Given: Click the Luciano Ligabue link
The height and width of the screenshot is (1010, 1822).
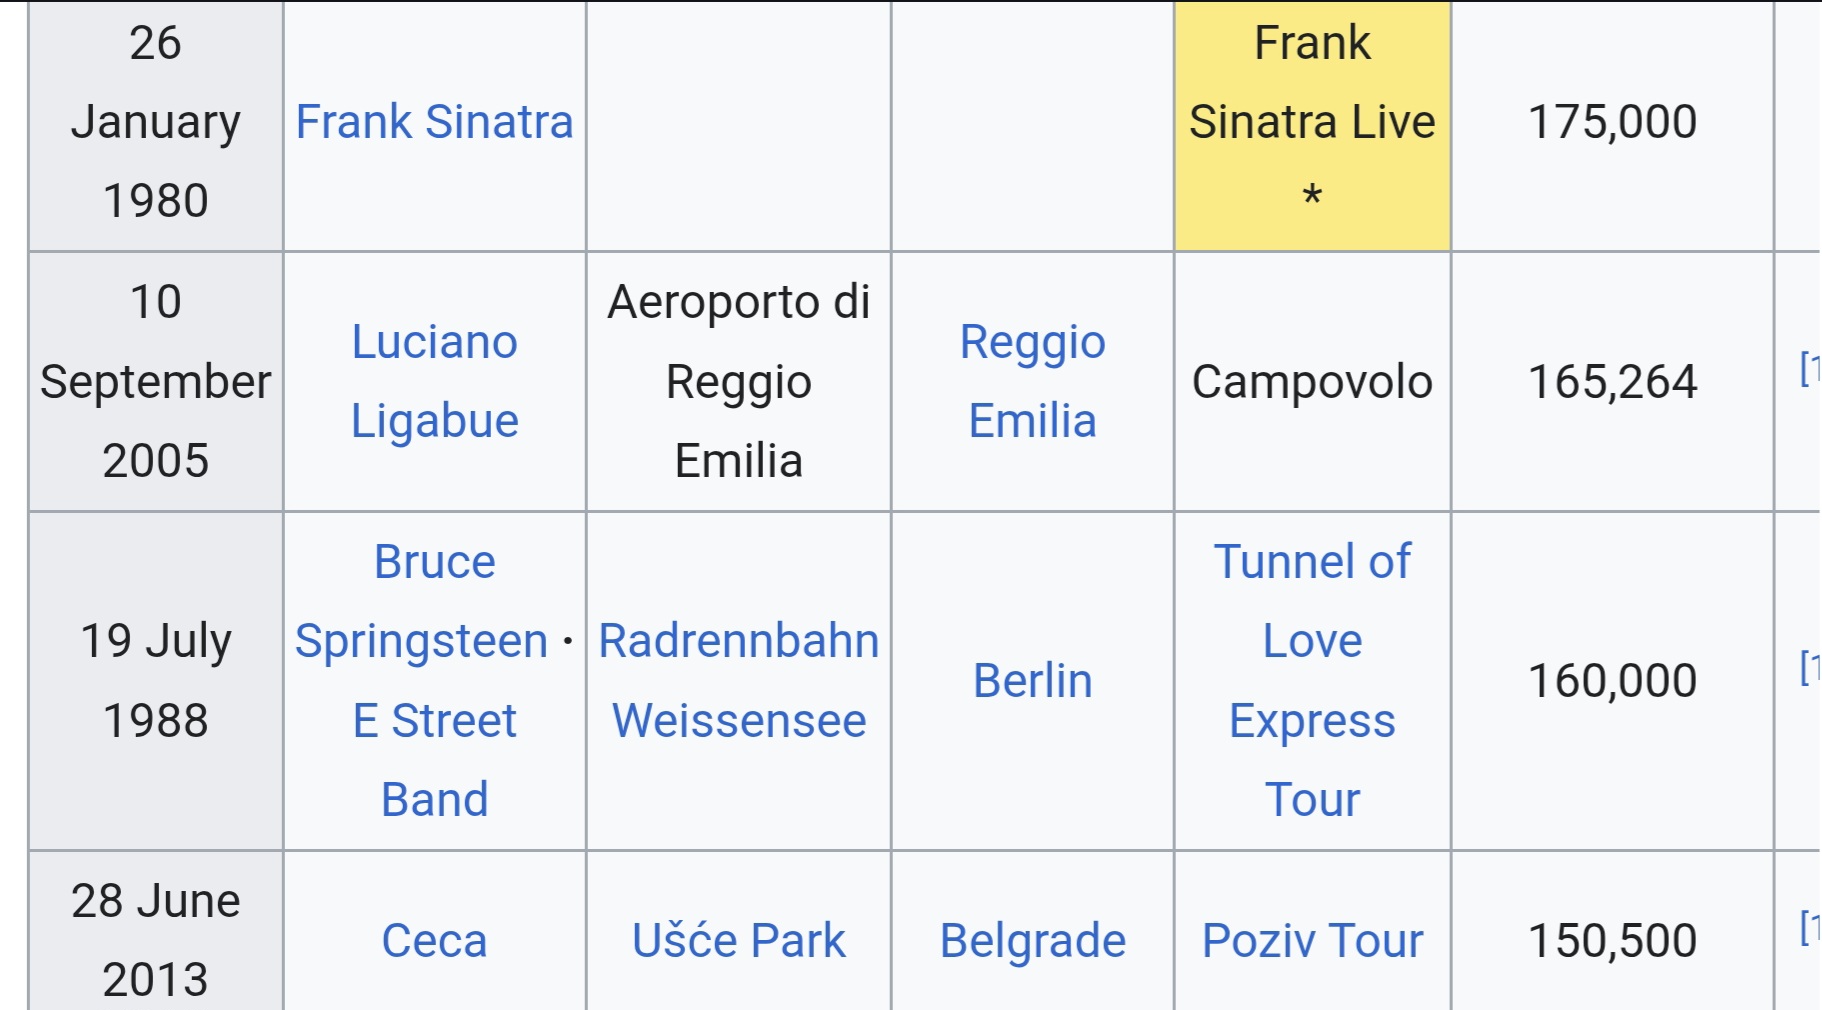Looking at the screenshot, I should [x=434, y=381].
